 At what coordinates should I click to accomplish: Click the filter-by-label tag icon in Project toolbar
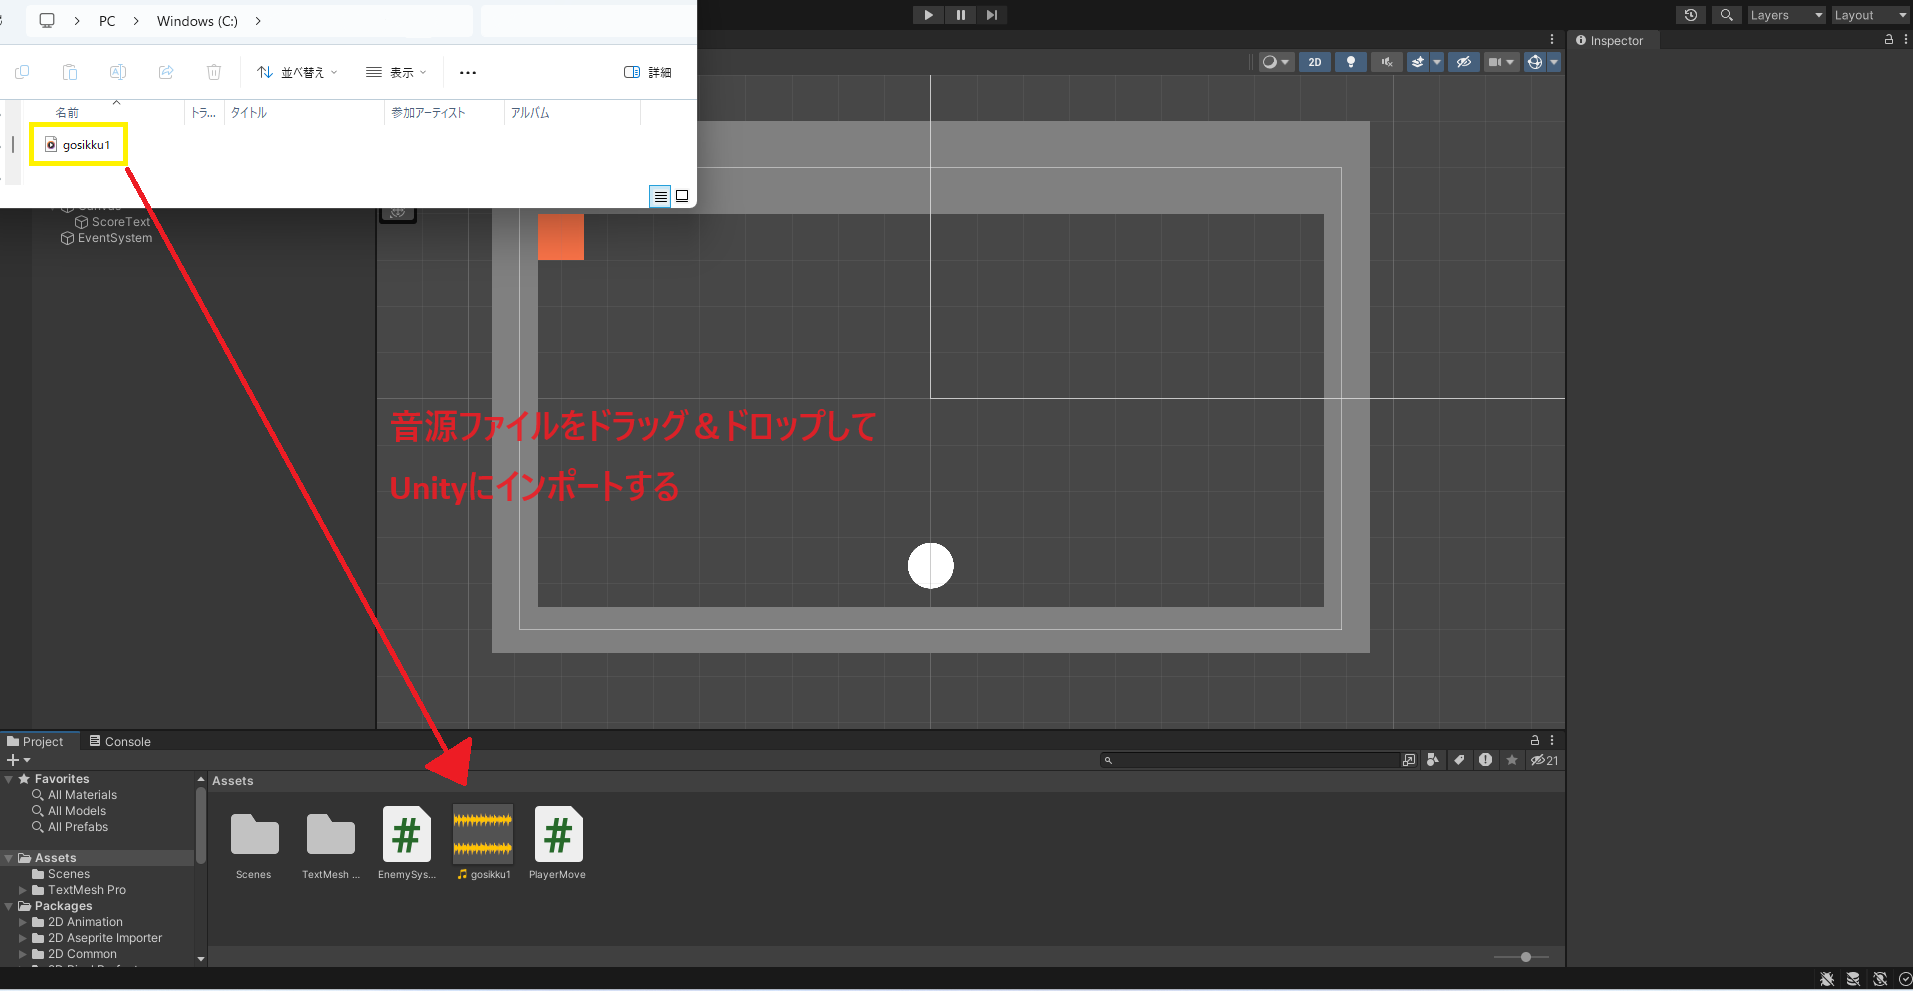pyautogui.click(x=1459, y=760)
